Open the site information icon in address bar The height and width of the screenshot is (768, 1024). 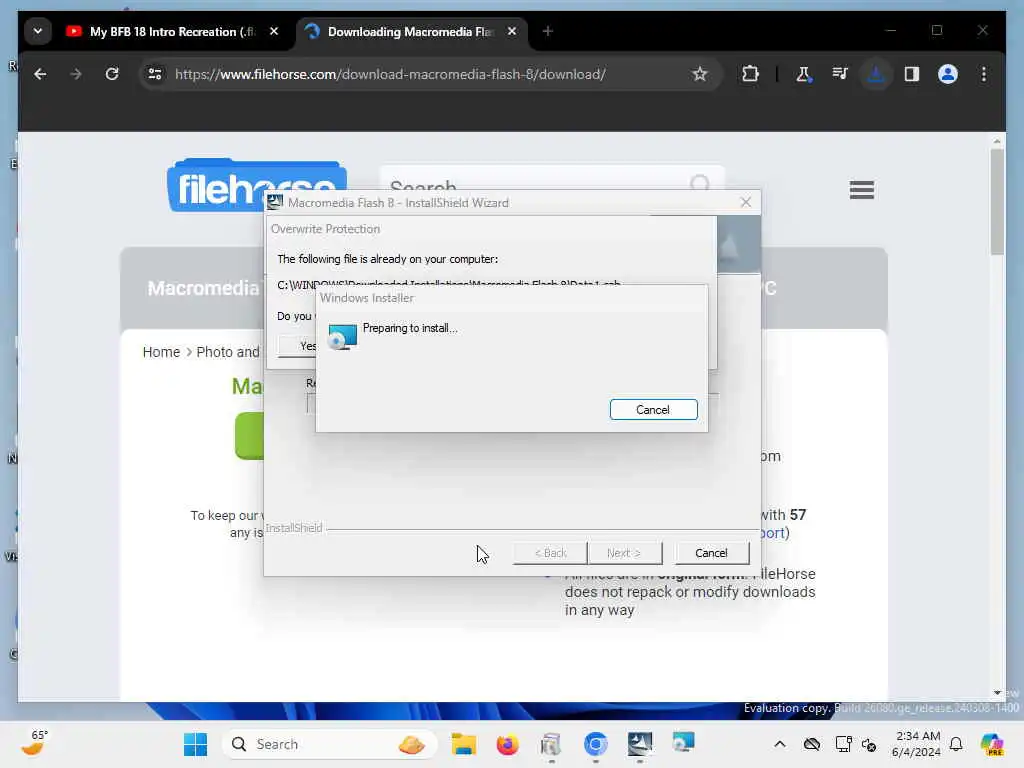(155, 74)
